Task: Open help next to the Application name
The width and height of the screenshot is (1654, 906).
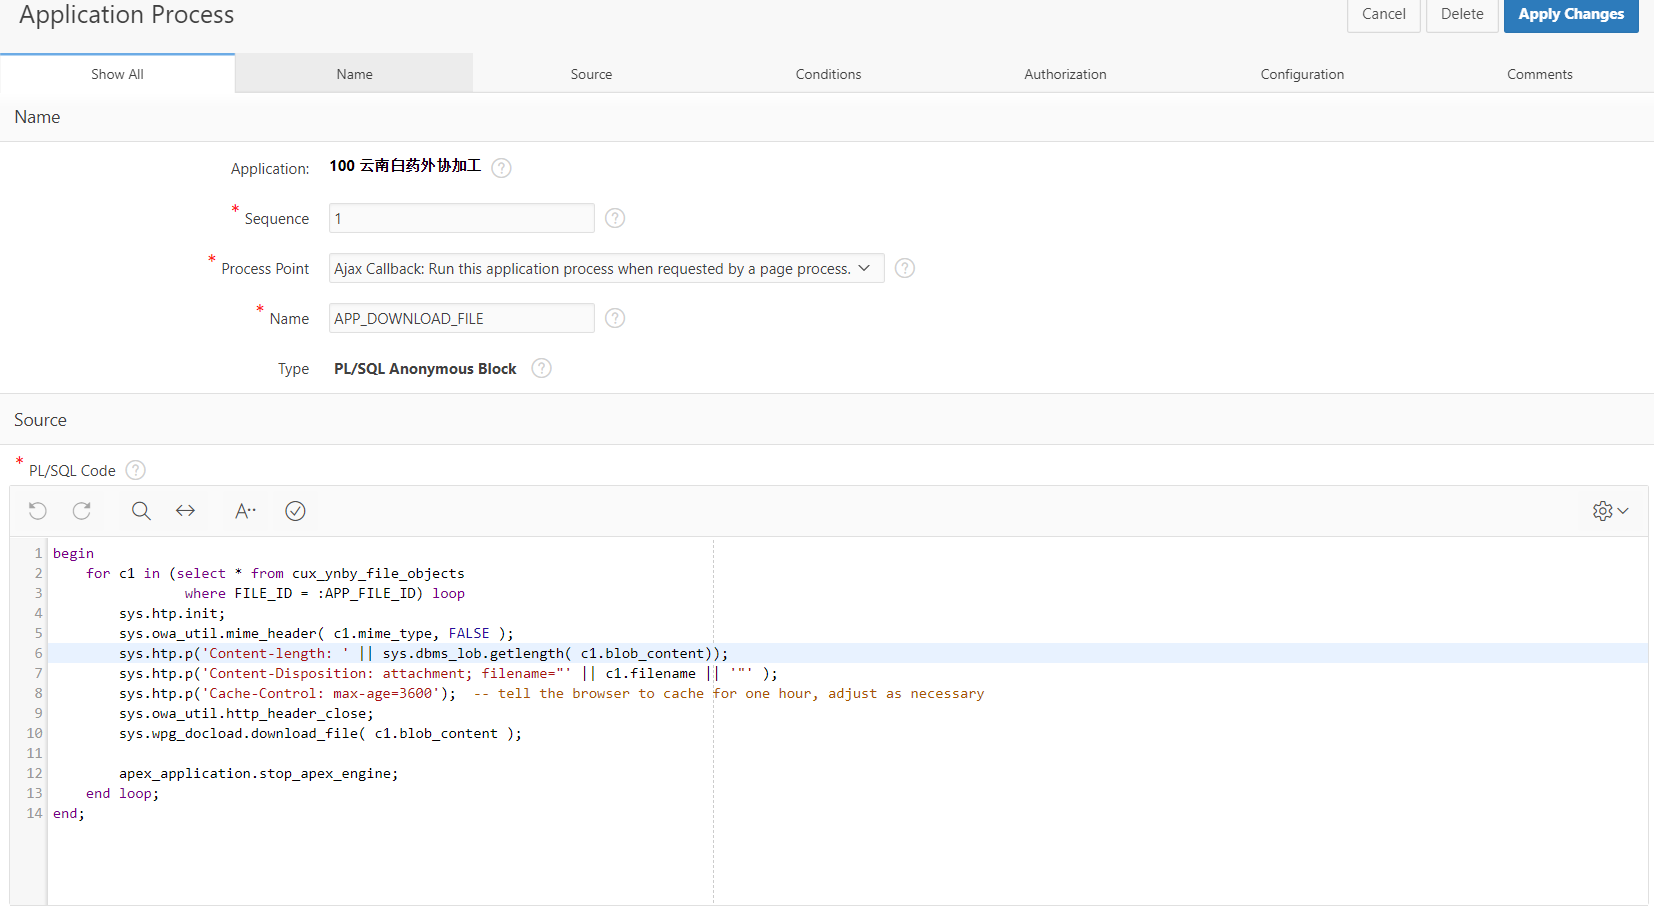Action: click(x=501, y=167)
